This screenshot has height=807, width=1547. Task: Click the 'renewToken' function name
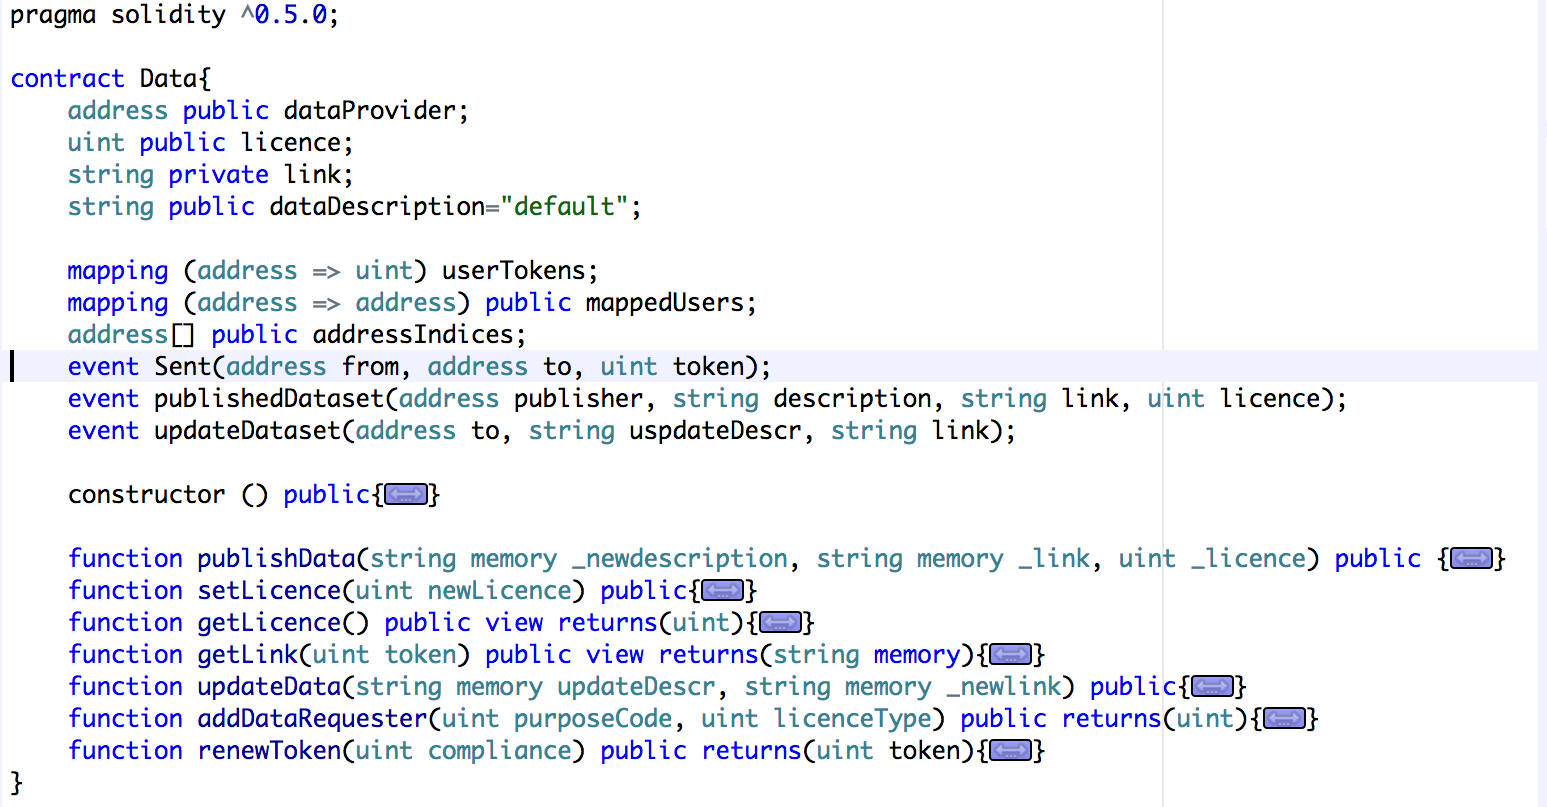tap(270, 751)
